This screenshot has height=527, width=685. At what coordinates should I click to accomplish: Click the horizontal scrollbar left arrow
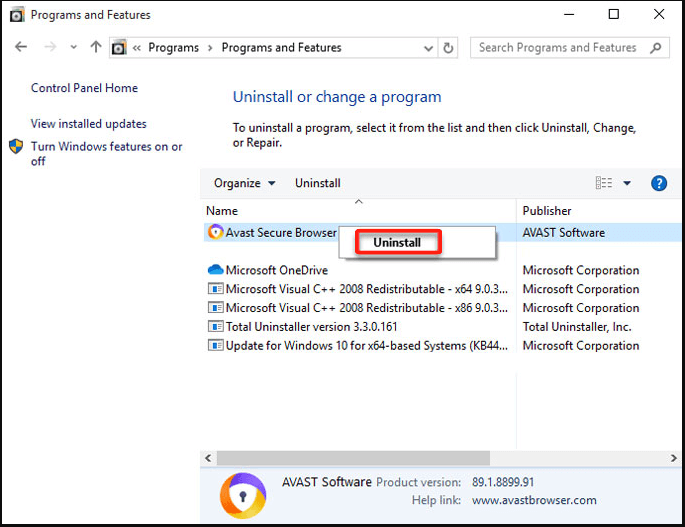(x=208, y=458)
